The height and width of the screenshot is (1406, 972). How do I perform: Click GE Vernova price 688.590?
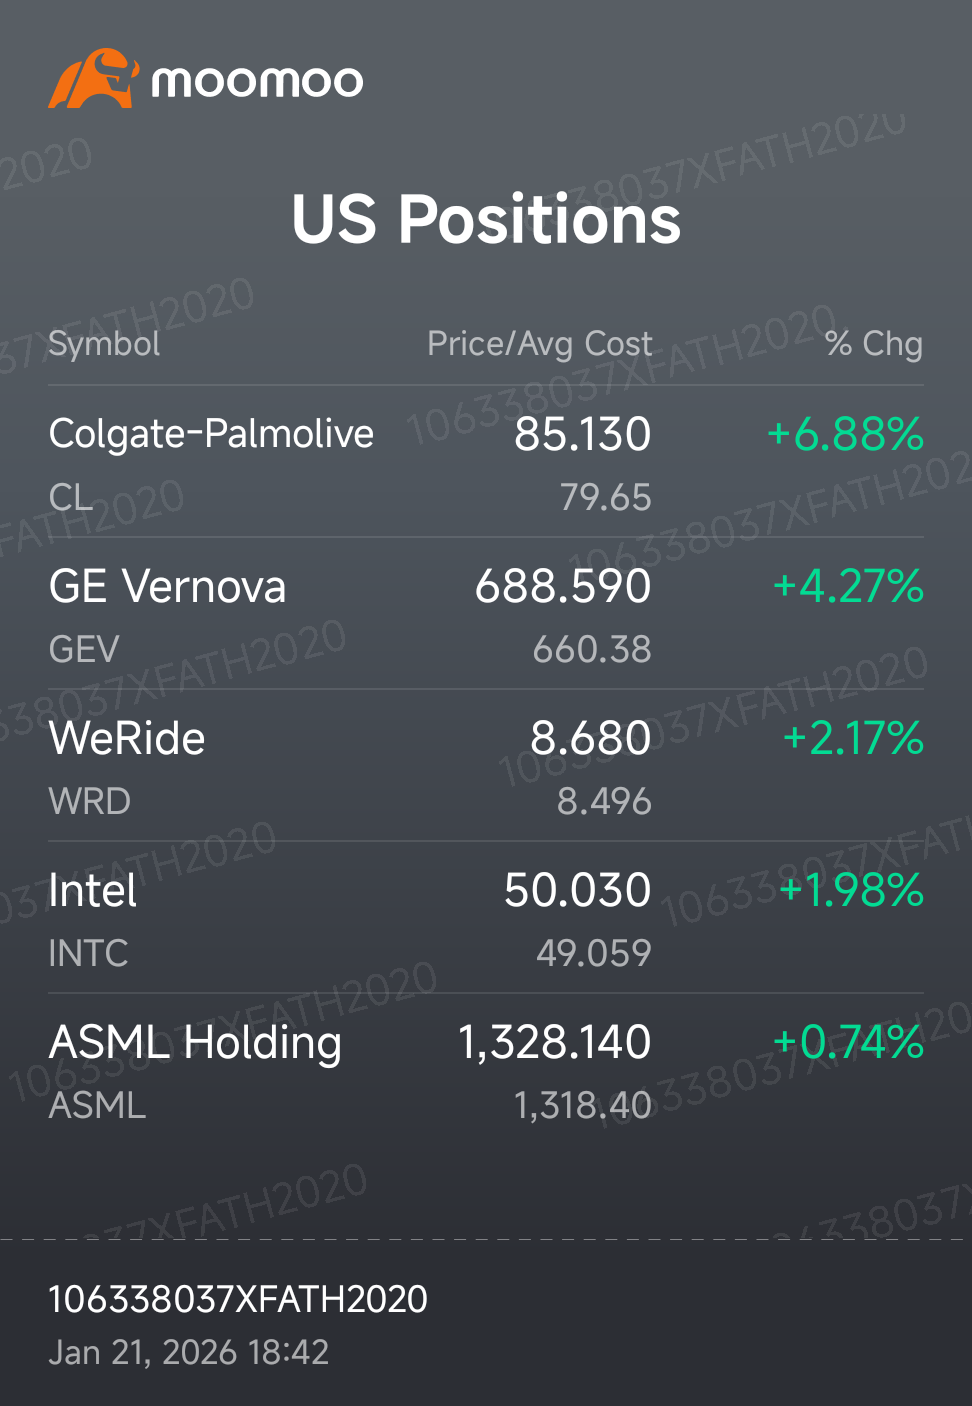pos(563,586)
